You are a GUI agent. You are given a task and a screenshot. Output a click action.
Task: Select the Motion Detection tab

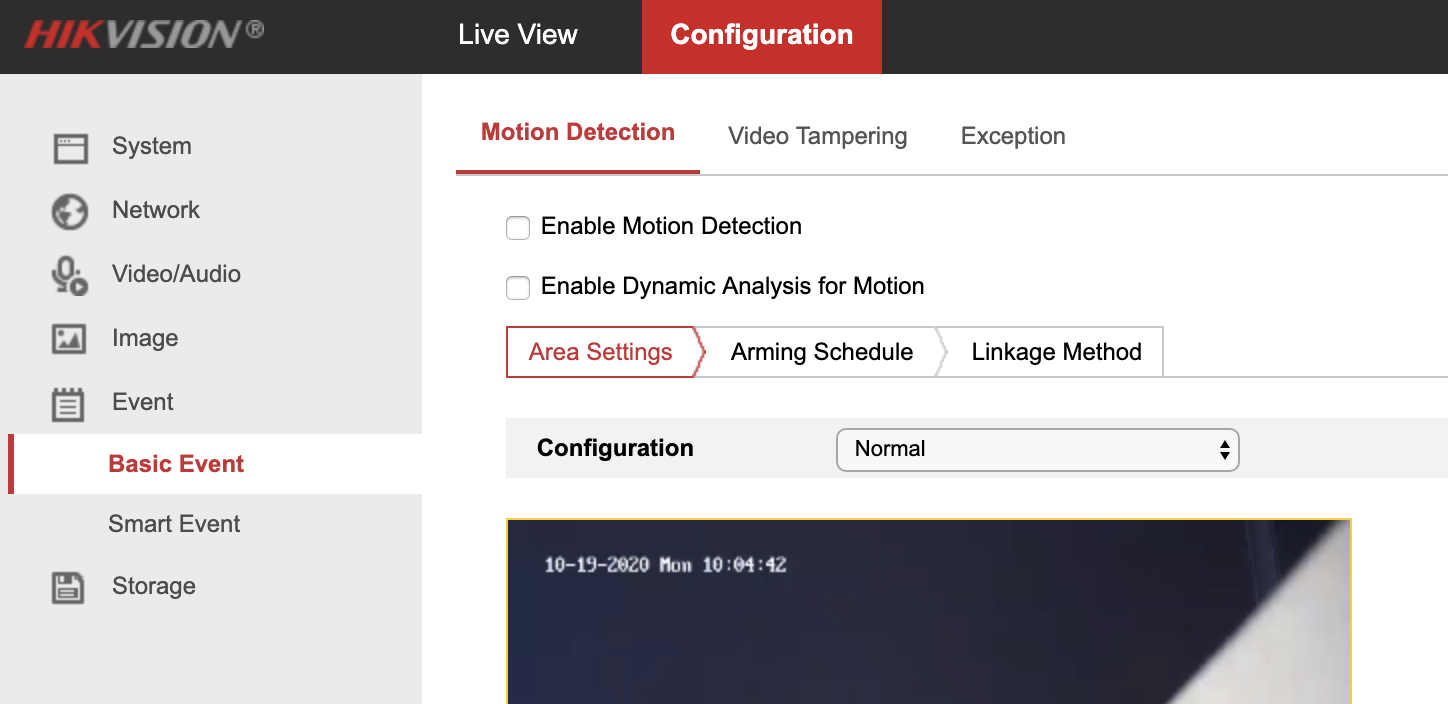577,131
